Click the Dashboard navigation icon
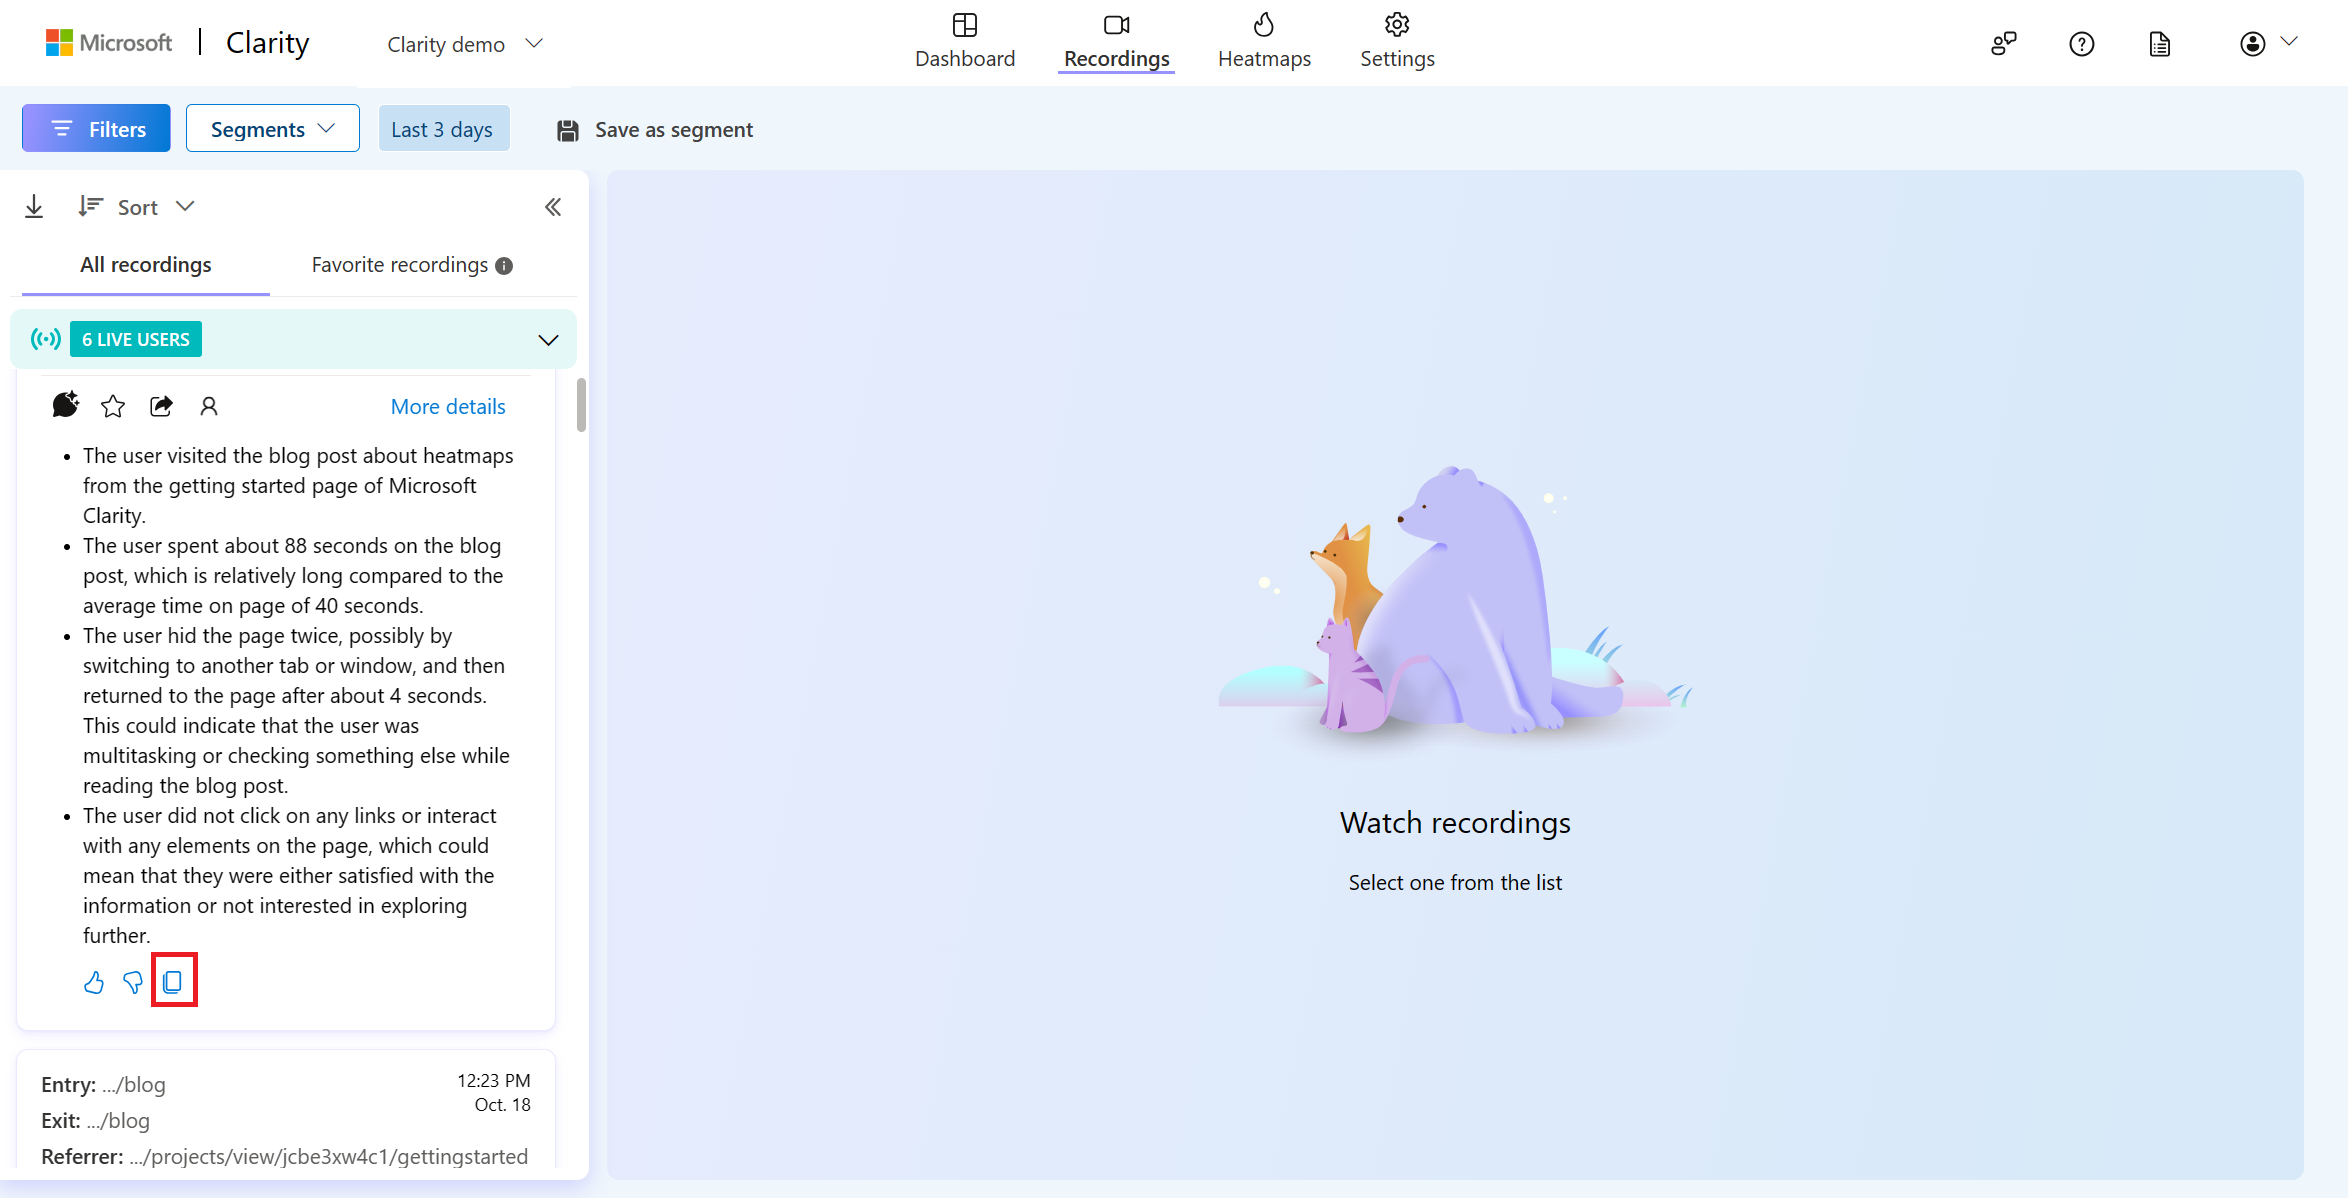The height and width of the screenshot is (1198, 2348). [x=965, y=24]
